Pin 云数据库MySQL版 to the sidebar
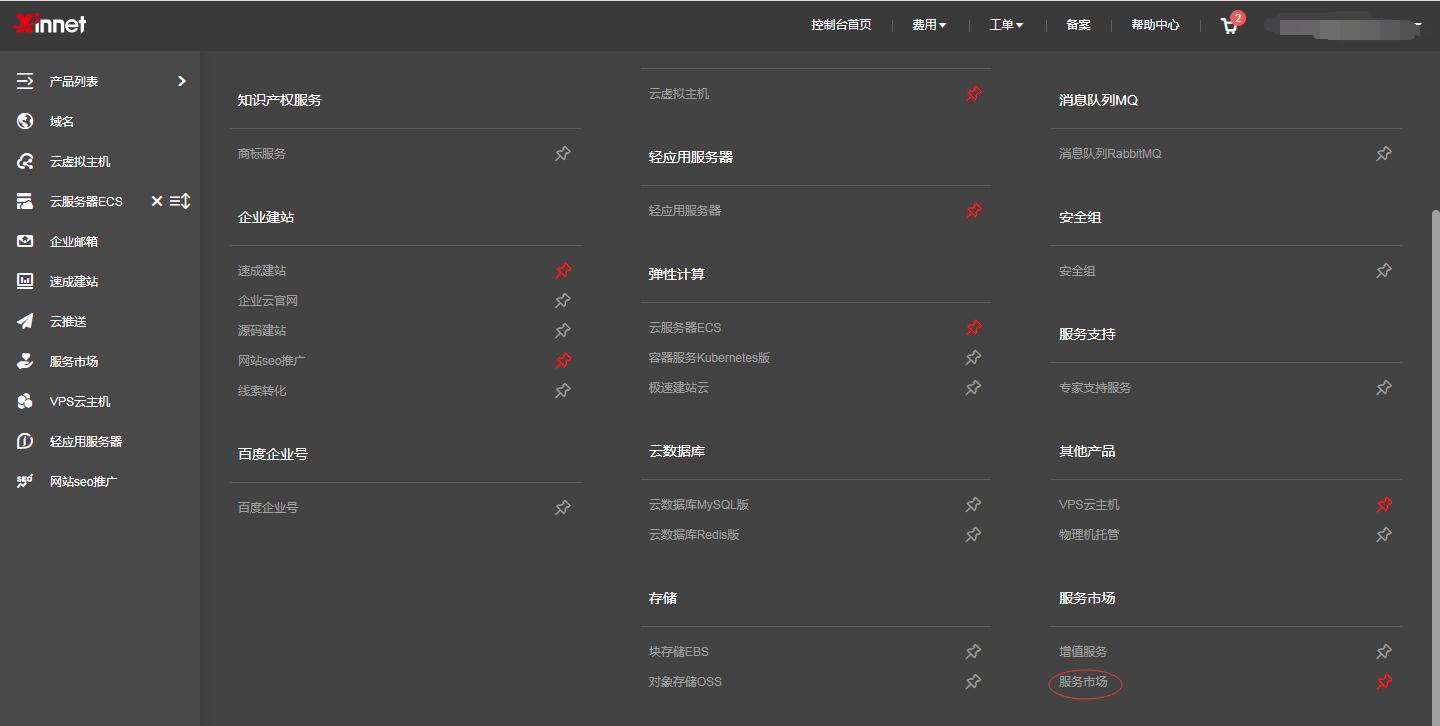 [x=973, y=505]
